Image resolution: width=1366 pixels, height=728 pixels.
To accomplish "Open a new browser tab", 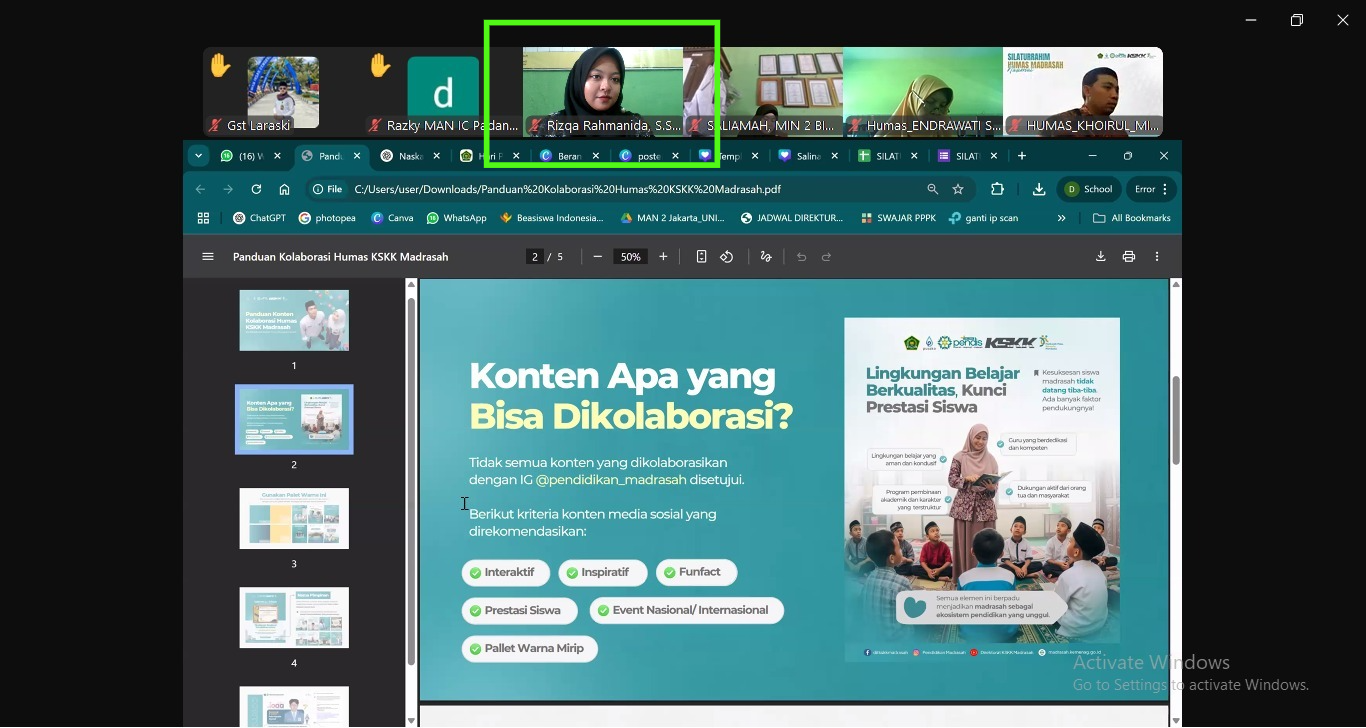I will pyautogui.click(x=1022, y=156).
